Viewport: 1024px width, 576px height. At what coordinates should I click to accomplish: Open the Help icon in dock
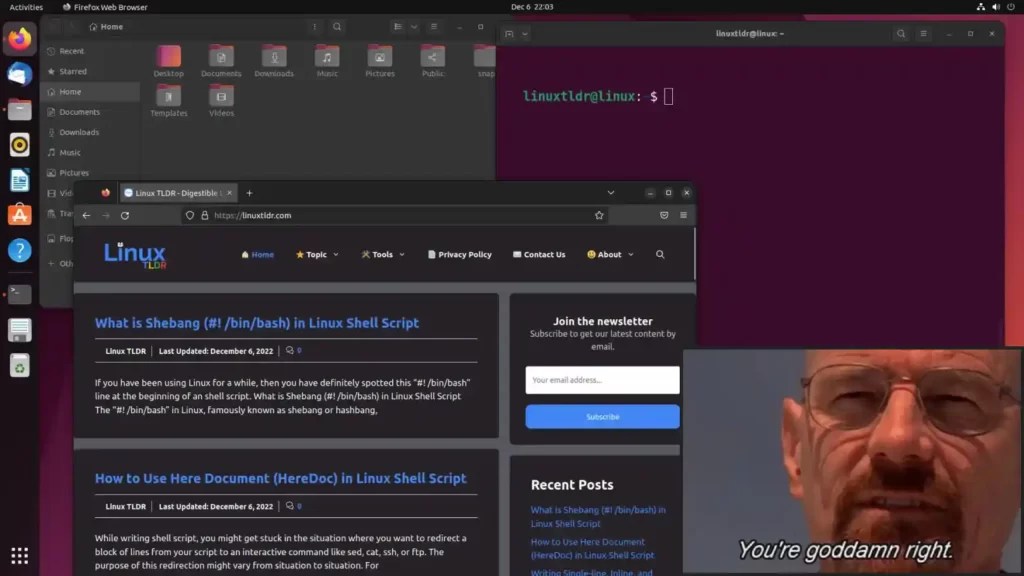(x=20, y=250)
